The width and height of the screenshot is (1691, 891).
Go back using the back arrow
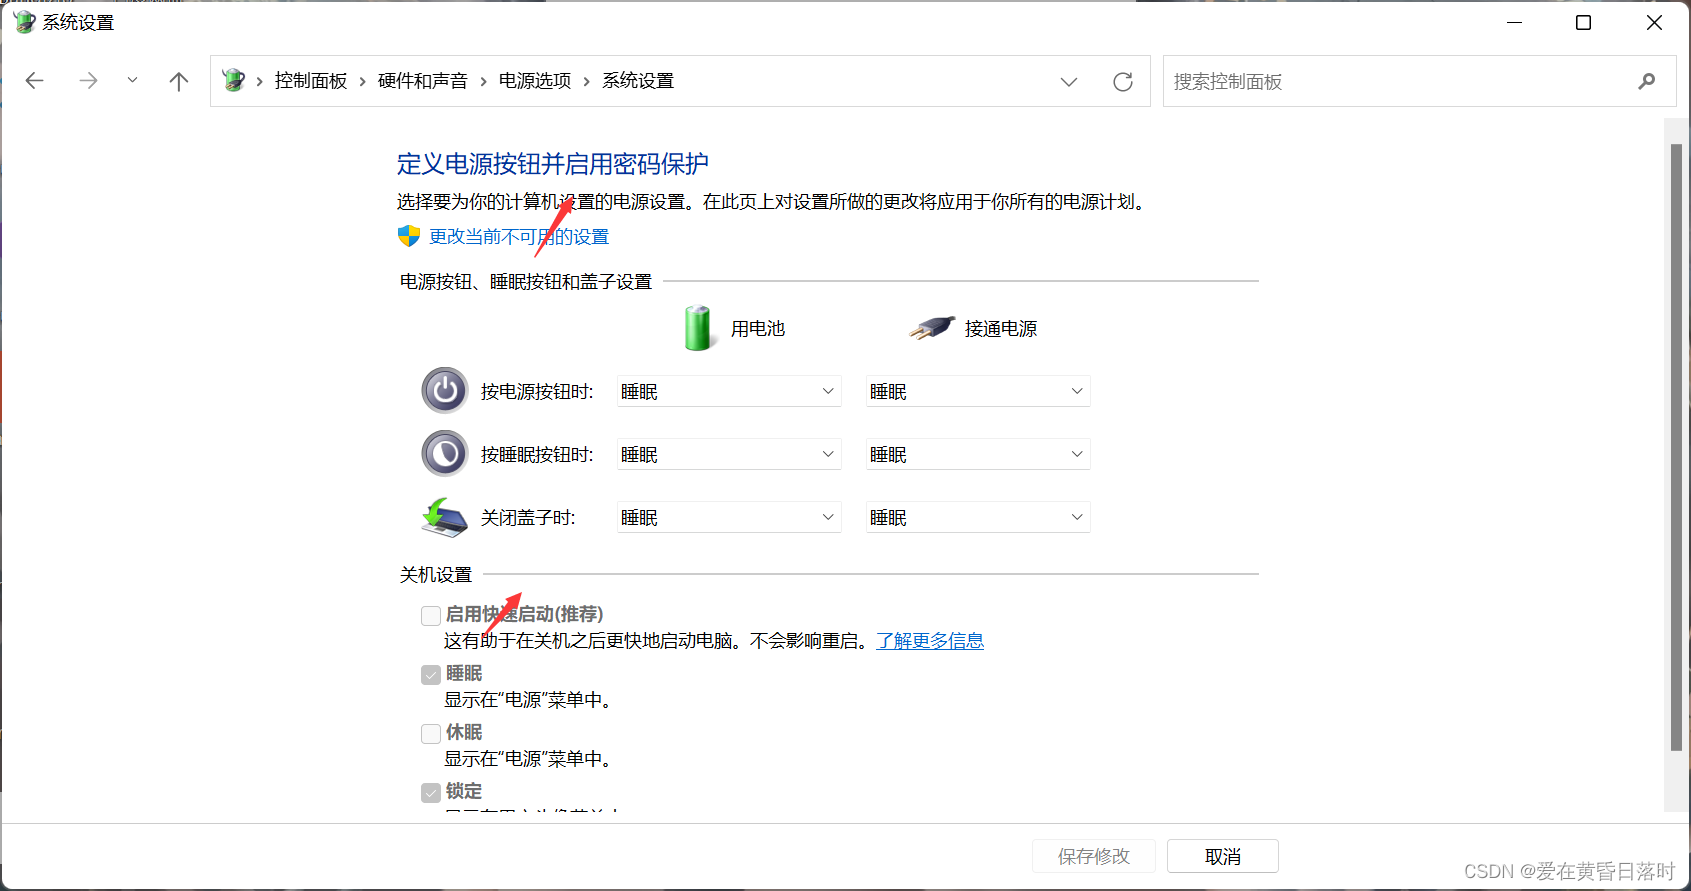tap(35, 81)
